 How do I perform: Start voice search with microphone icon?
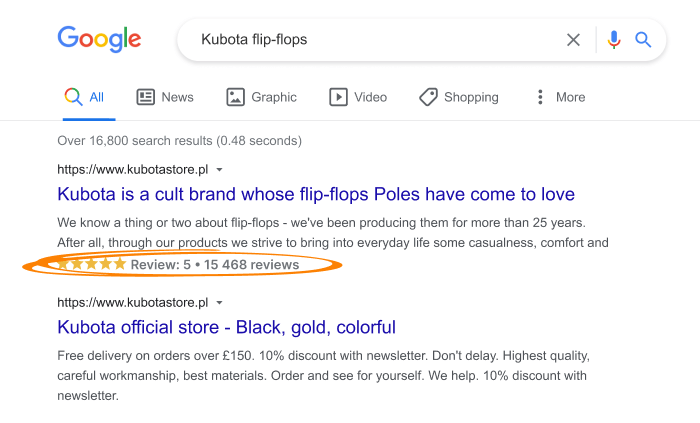614,40
